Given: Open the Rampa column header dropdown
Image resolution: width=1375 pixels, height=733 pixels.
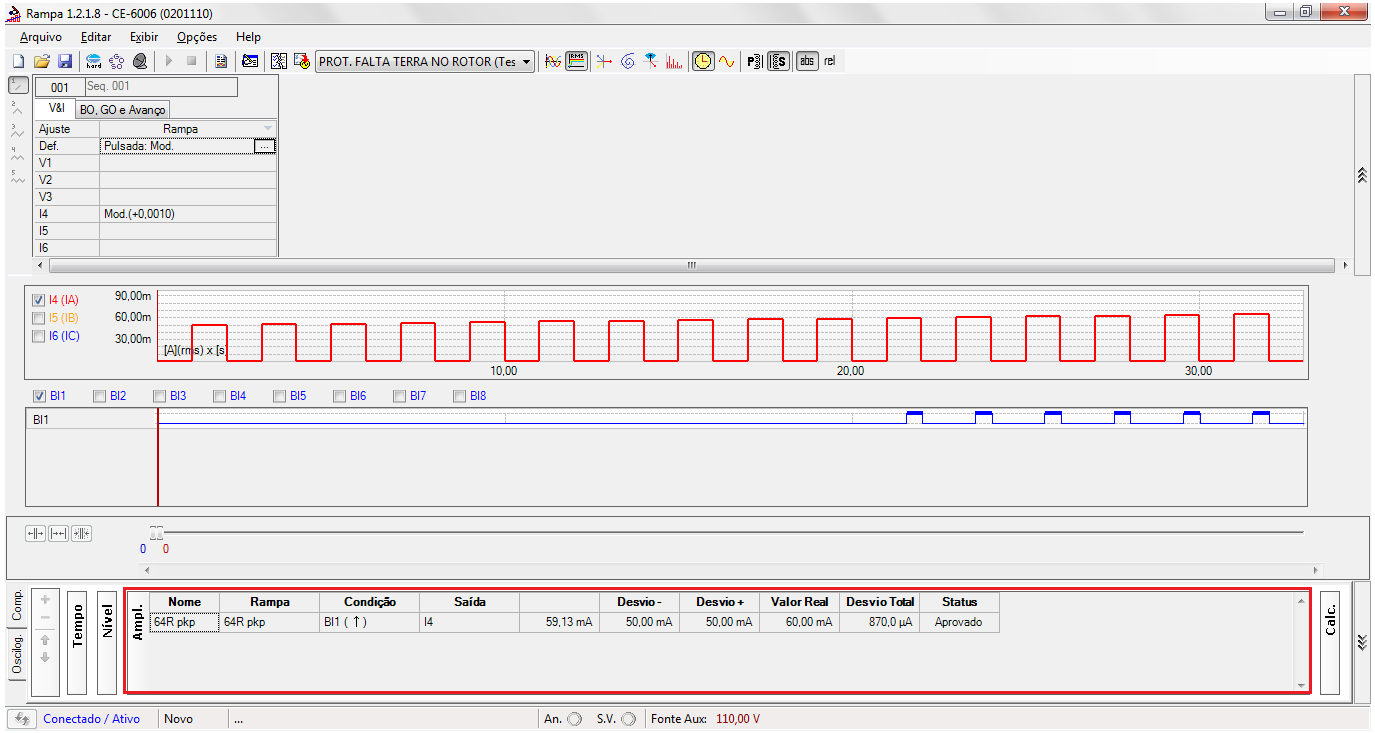Looking at the screenshot, I should point(268,128).
